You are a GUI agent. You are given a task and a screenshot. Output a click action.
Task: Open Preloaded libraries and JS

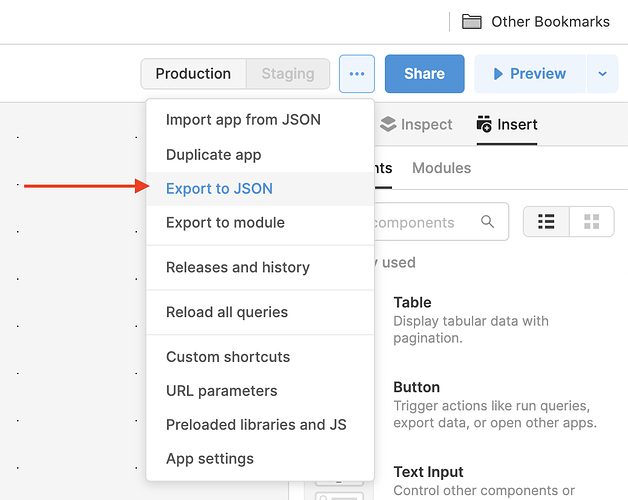[256, 425]
